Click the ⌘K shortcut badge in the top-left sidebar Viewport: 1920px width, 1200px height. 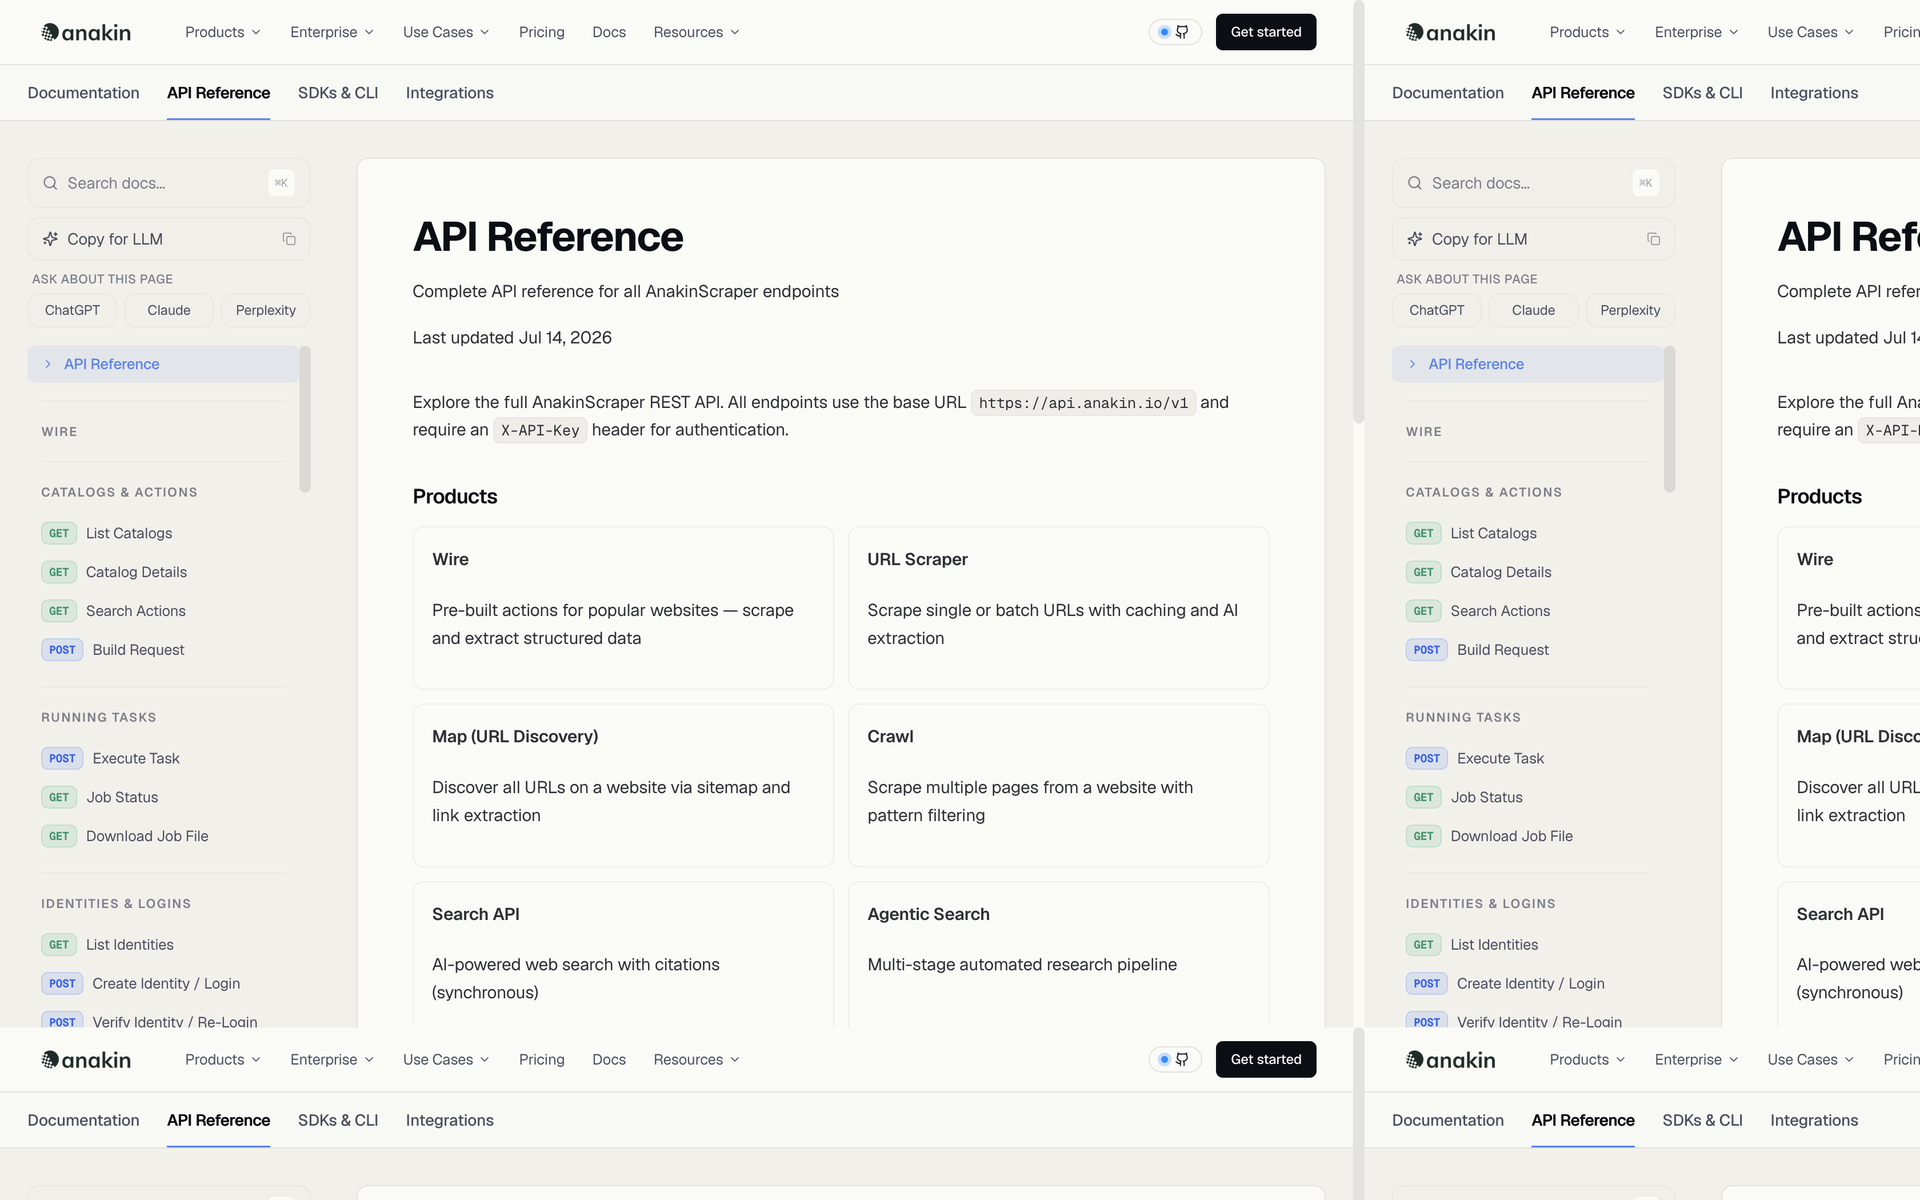(x=281, y=183)
